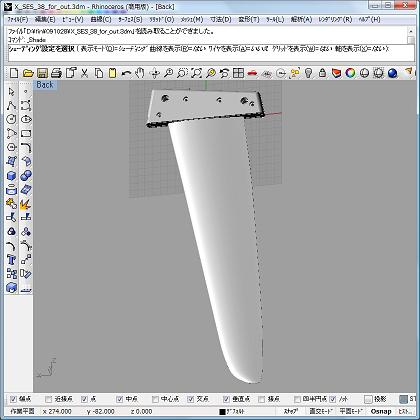Toggle the 端点 osnap checkbox

click(13, 399)
